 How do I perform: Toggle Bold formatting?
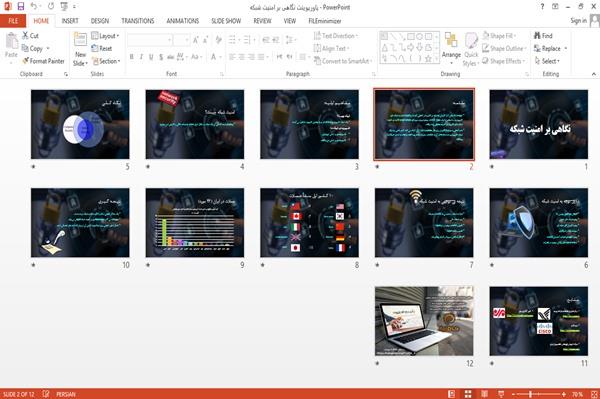(132, 57)
